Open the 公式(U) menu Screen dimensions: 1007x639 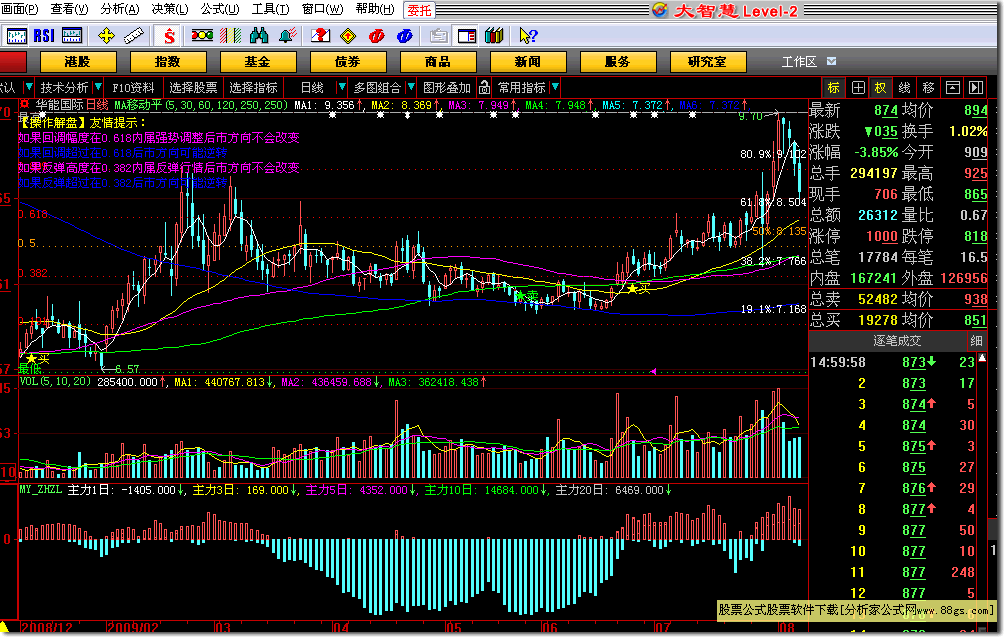(x=220, y=9)
